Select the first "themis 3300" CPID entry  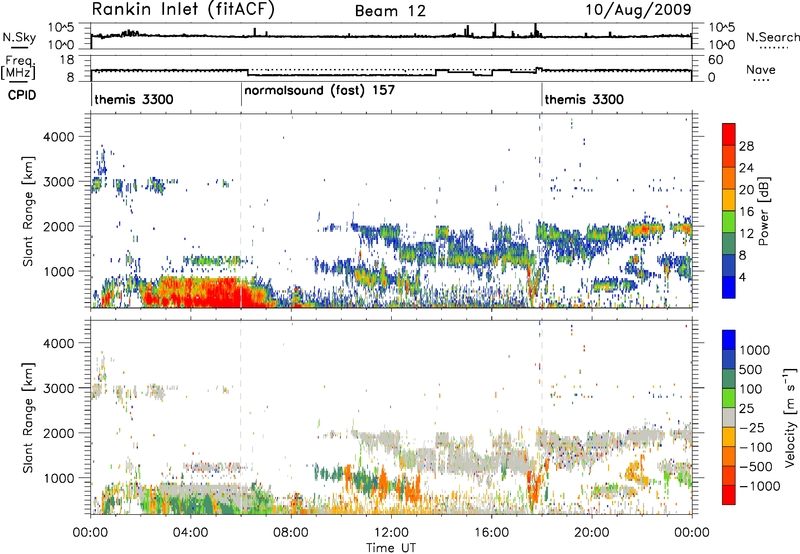(x=134, y=99)
